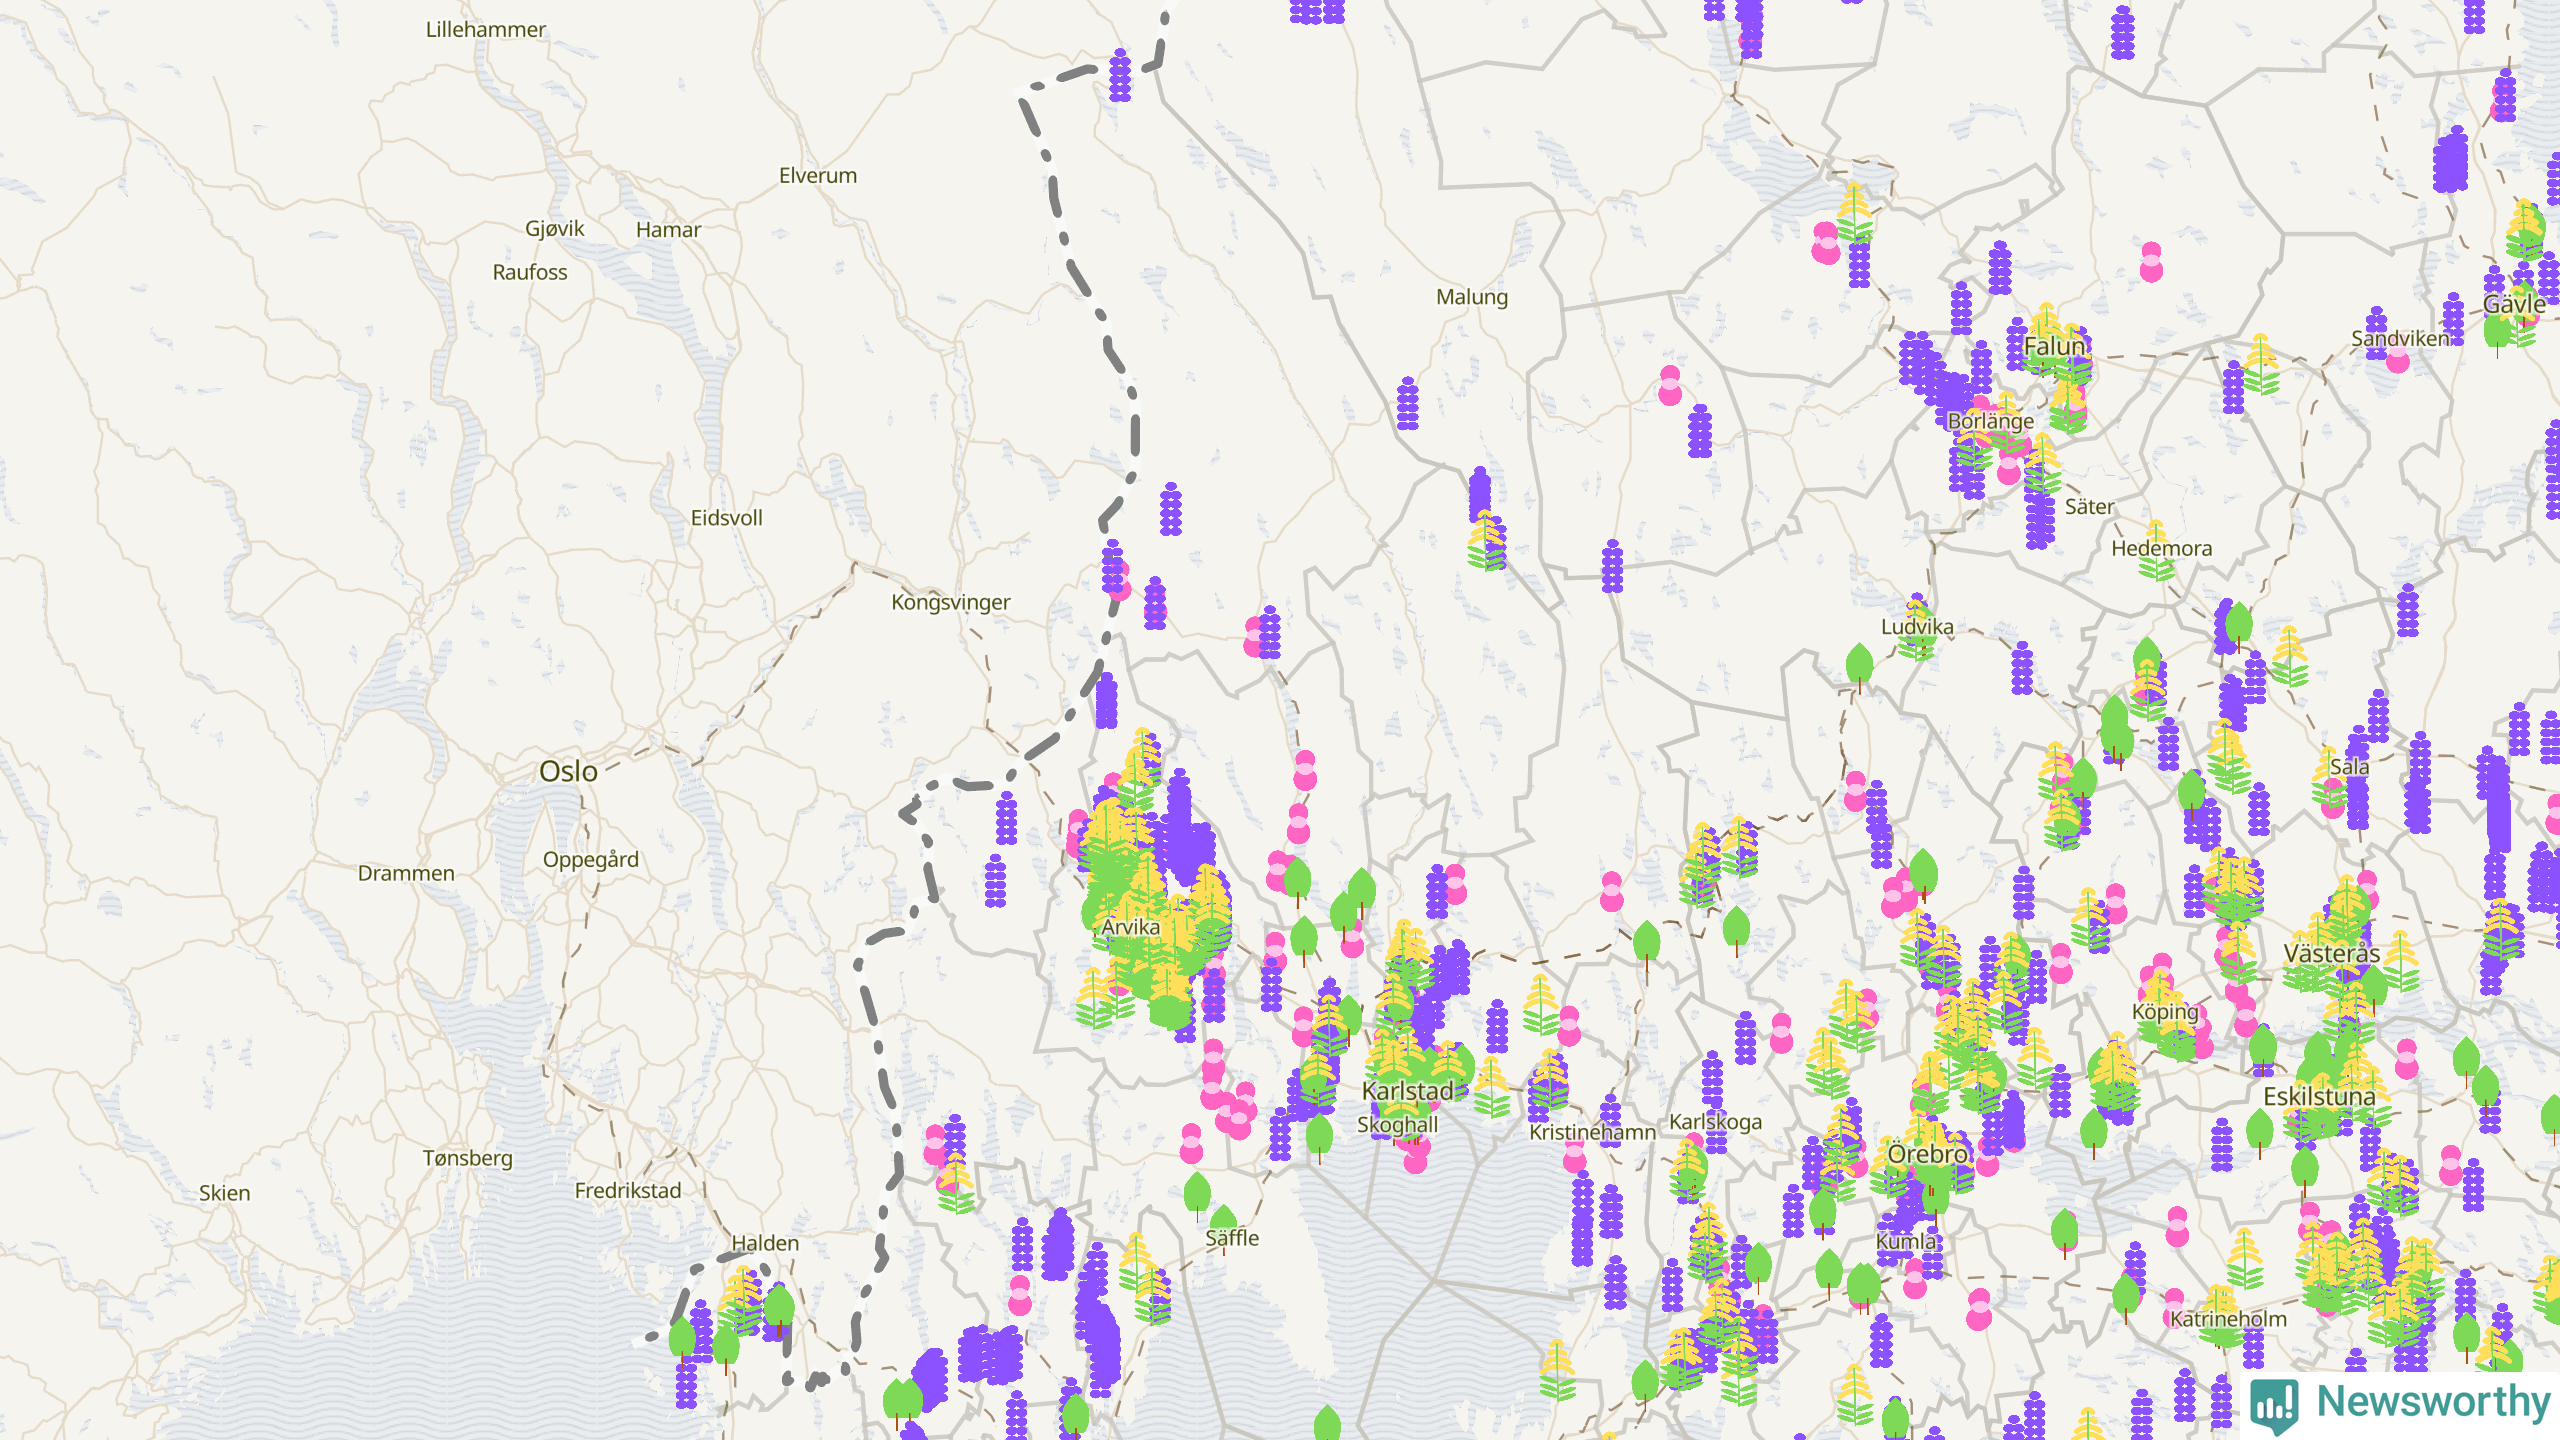2560x1440 pixels.
Task: Click green tree marker directly above Säffle
Action: point(1197,1196)
